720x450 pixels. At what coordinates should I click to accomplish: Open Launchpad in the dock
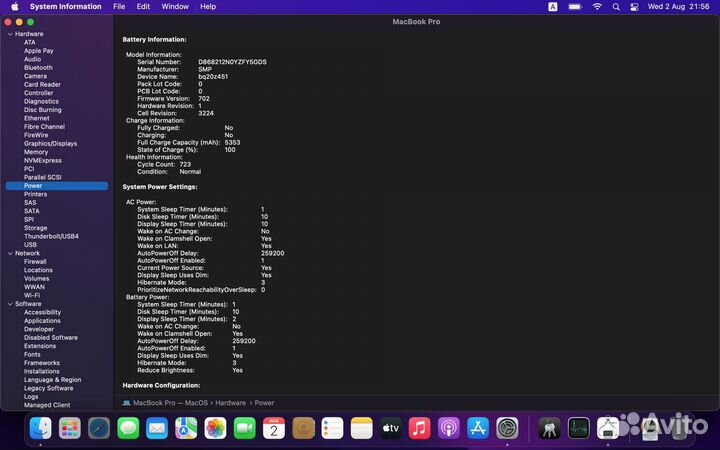[x=69, y=428]
